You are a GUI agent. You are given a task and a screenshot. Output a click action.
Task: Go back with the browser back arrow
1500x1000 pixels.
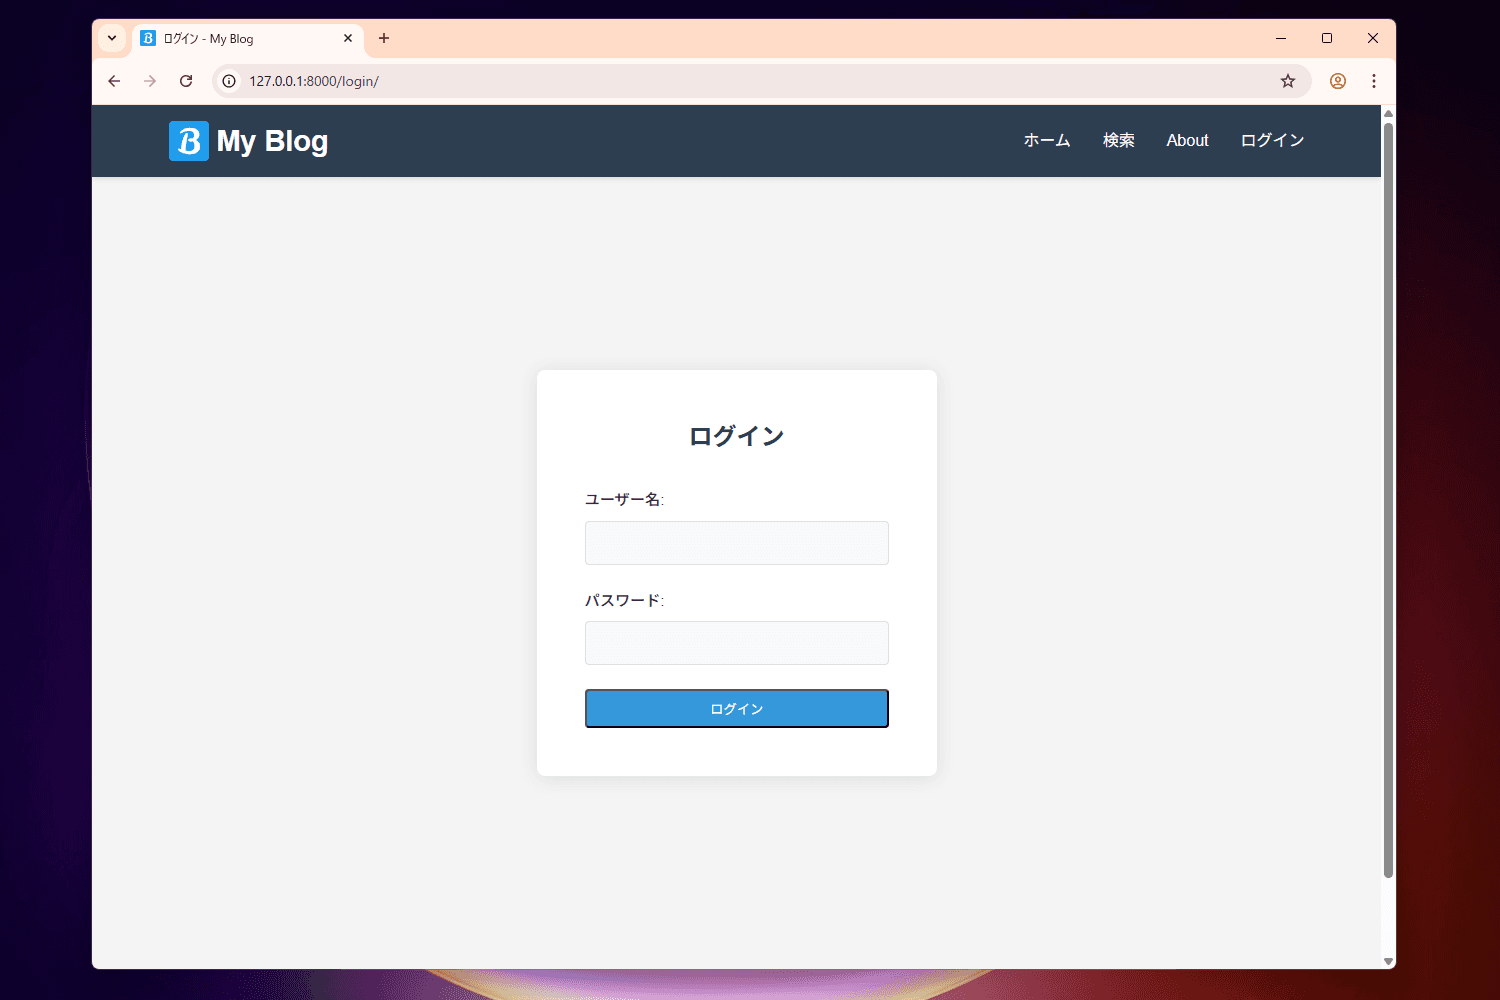click(x=114, y=81)
